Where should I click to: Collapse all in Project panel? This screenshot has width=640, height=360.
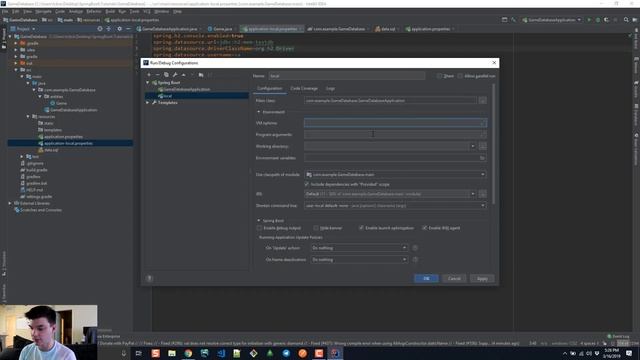[109, 29]
